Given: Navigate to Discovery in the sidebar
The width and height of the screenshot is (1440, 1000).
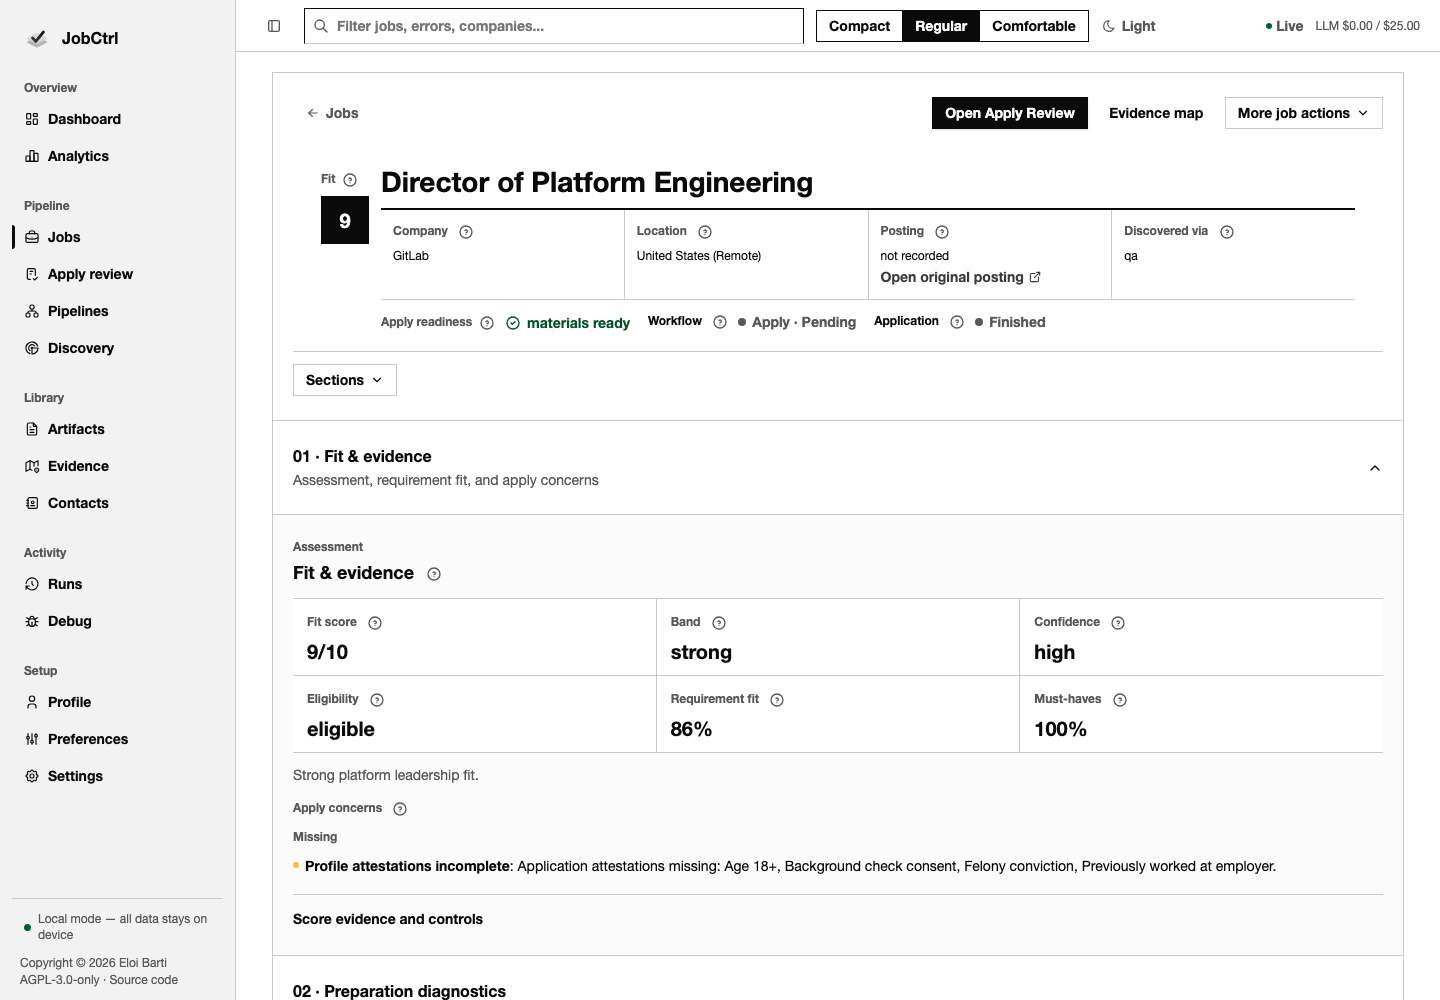Looking at the screenshot, I should click(x=117, y=348).
